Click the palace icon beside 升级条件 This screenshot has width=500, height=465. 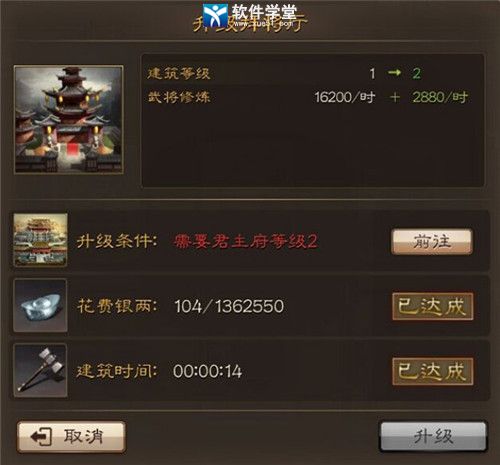(x=40, y=240)
